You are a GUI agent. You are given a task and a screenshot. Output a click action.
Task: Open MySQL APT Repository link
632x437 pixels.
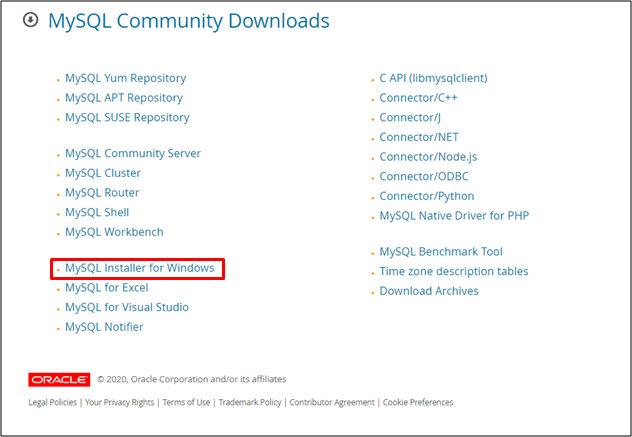124,98
